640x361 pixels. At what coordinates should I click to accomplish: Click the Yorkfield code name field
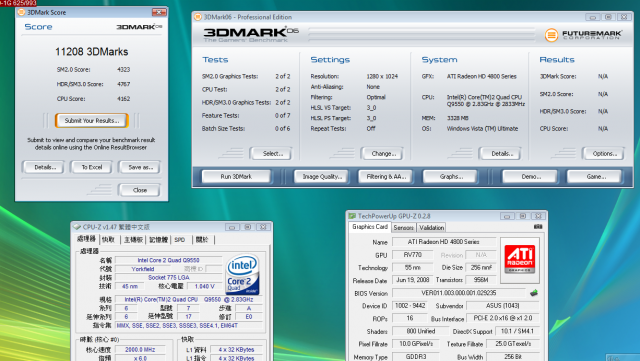coord(142,269)
